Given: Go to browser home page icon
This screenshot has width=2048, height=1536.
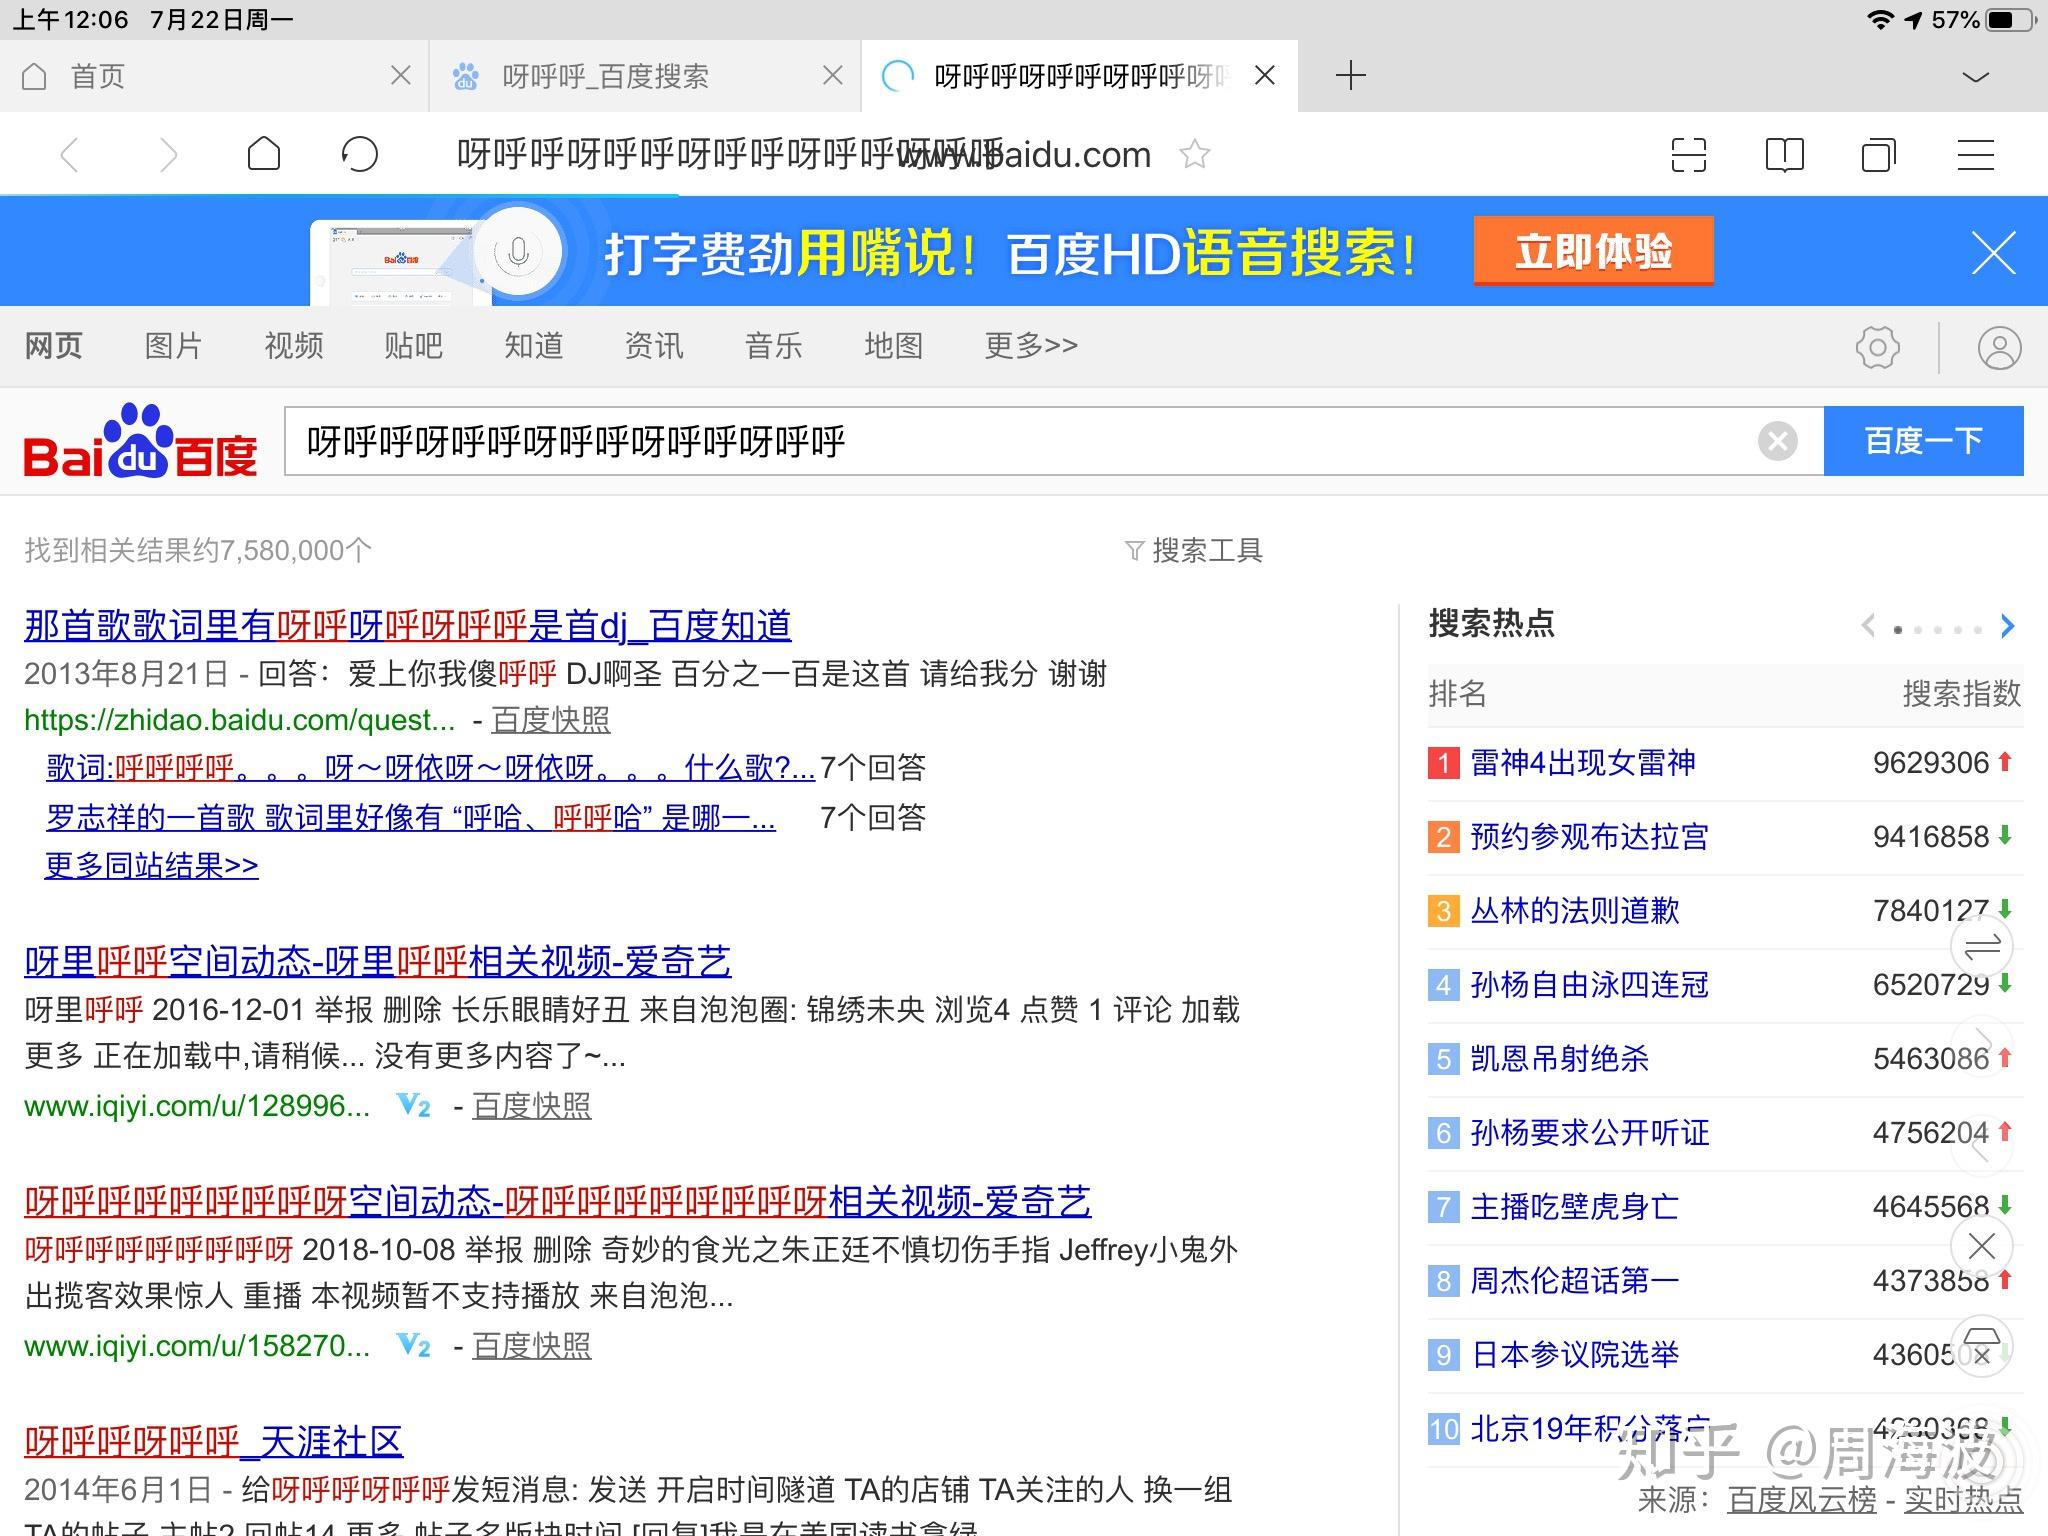Looking at the screenshot, I should coord(264,154).
